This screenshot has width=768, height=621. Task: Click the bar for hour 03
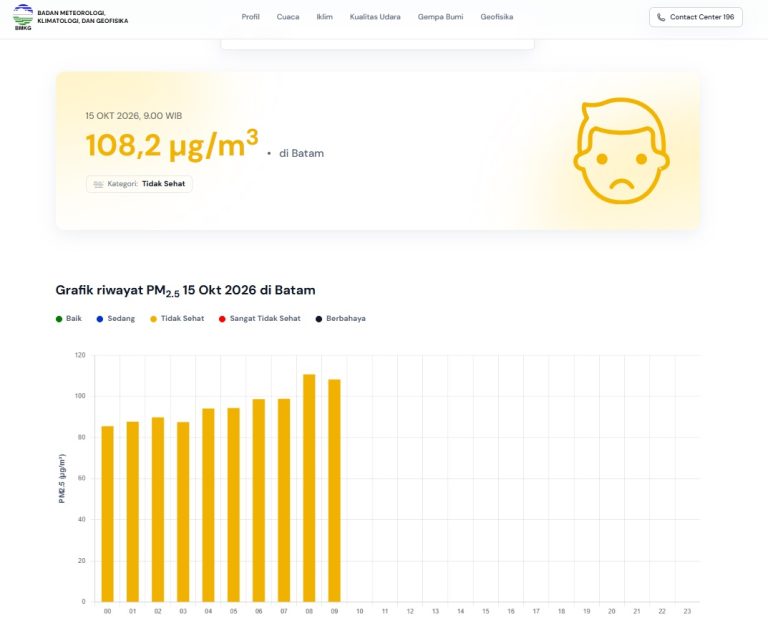click(x=183, y=512)
